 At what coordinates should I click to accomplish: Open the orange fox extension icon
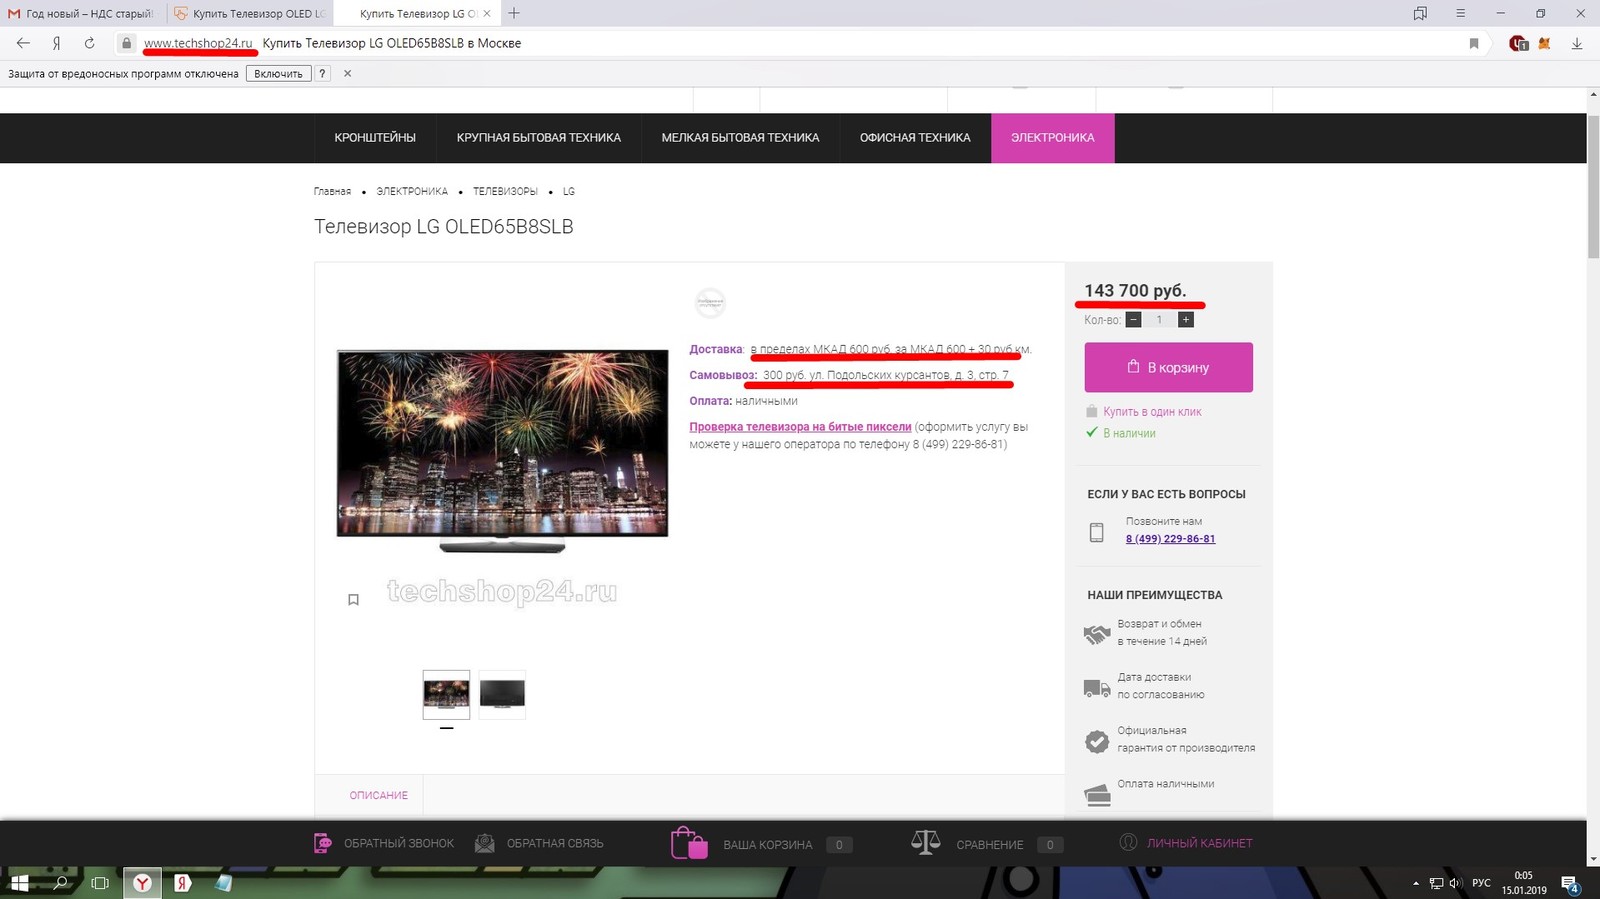click(x=1545, y=43)
